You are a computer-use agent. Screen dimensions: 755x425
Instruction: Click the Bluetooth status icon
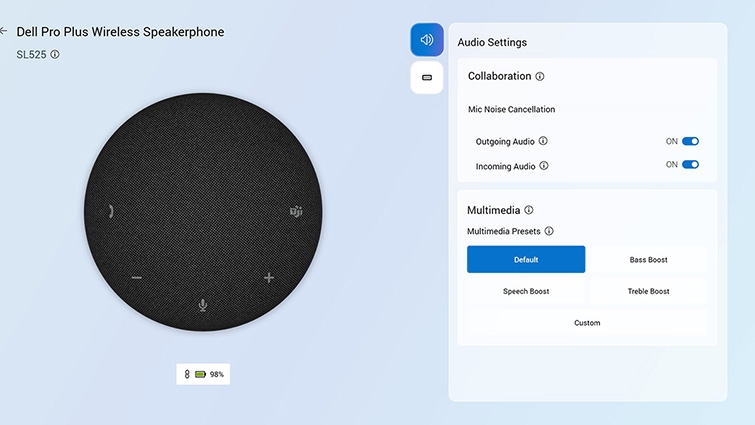[187, 374]
